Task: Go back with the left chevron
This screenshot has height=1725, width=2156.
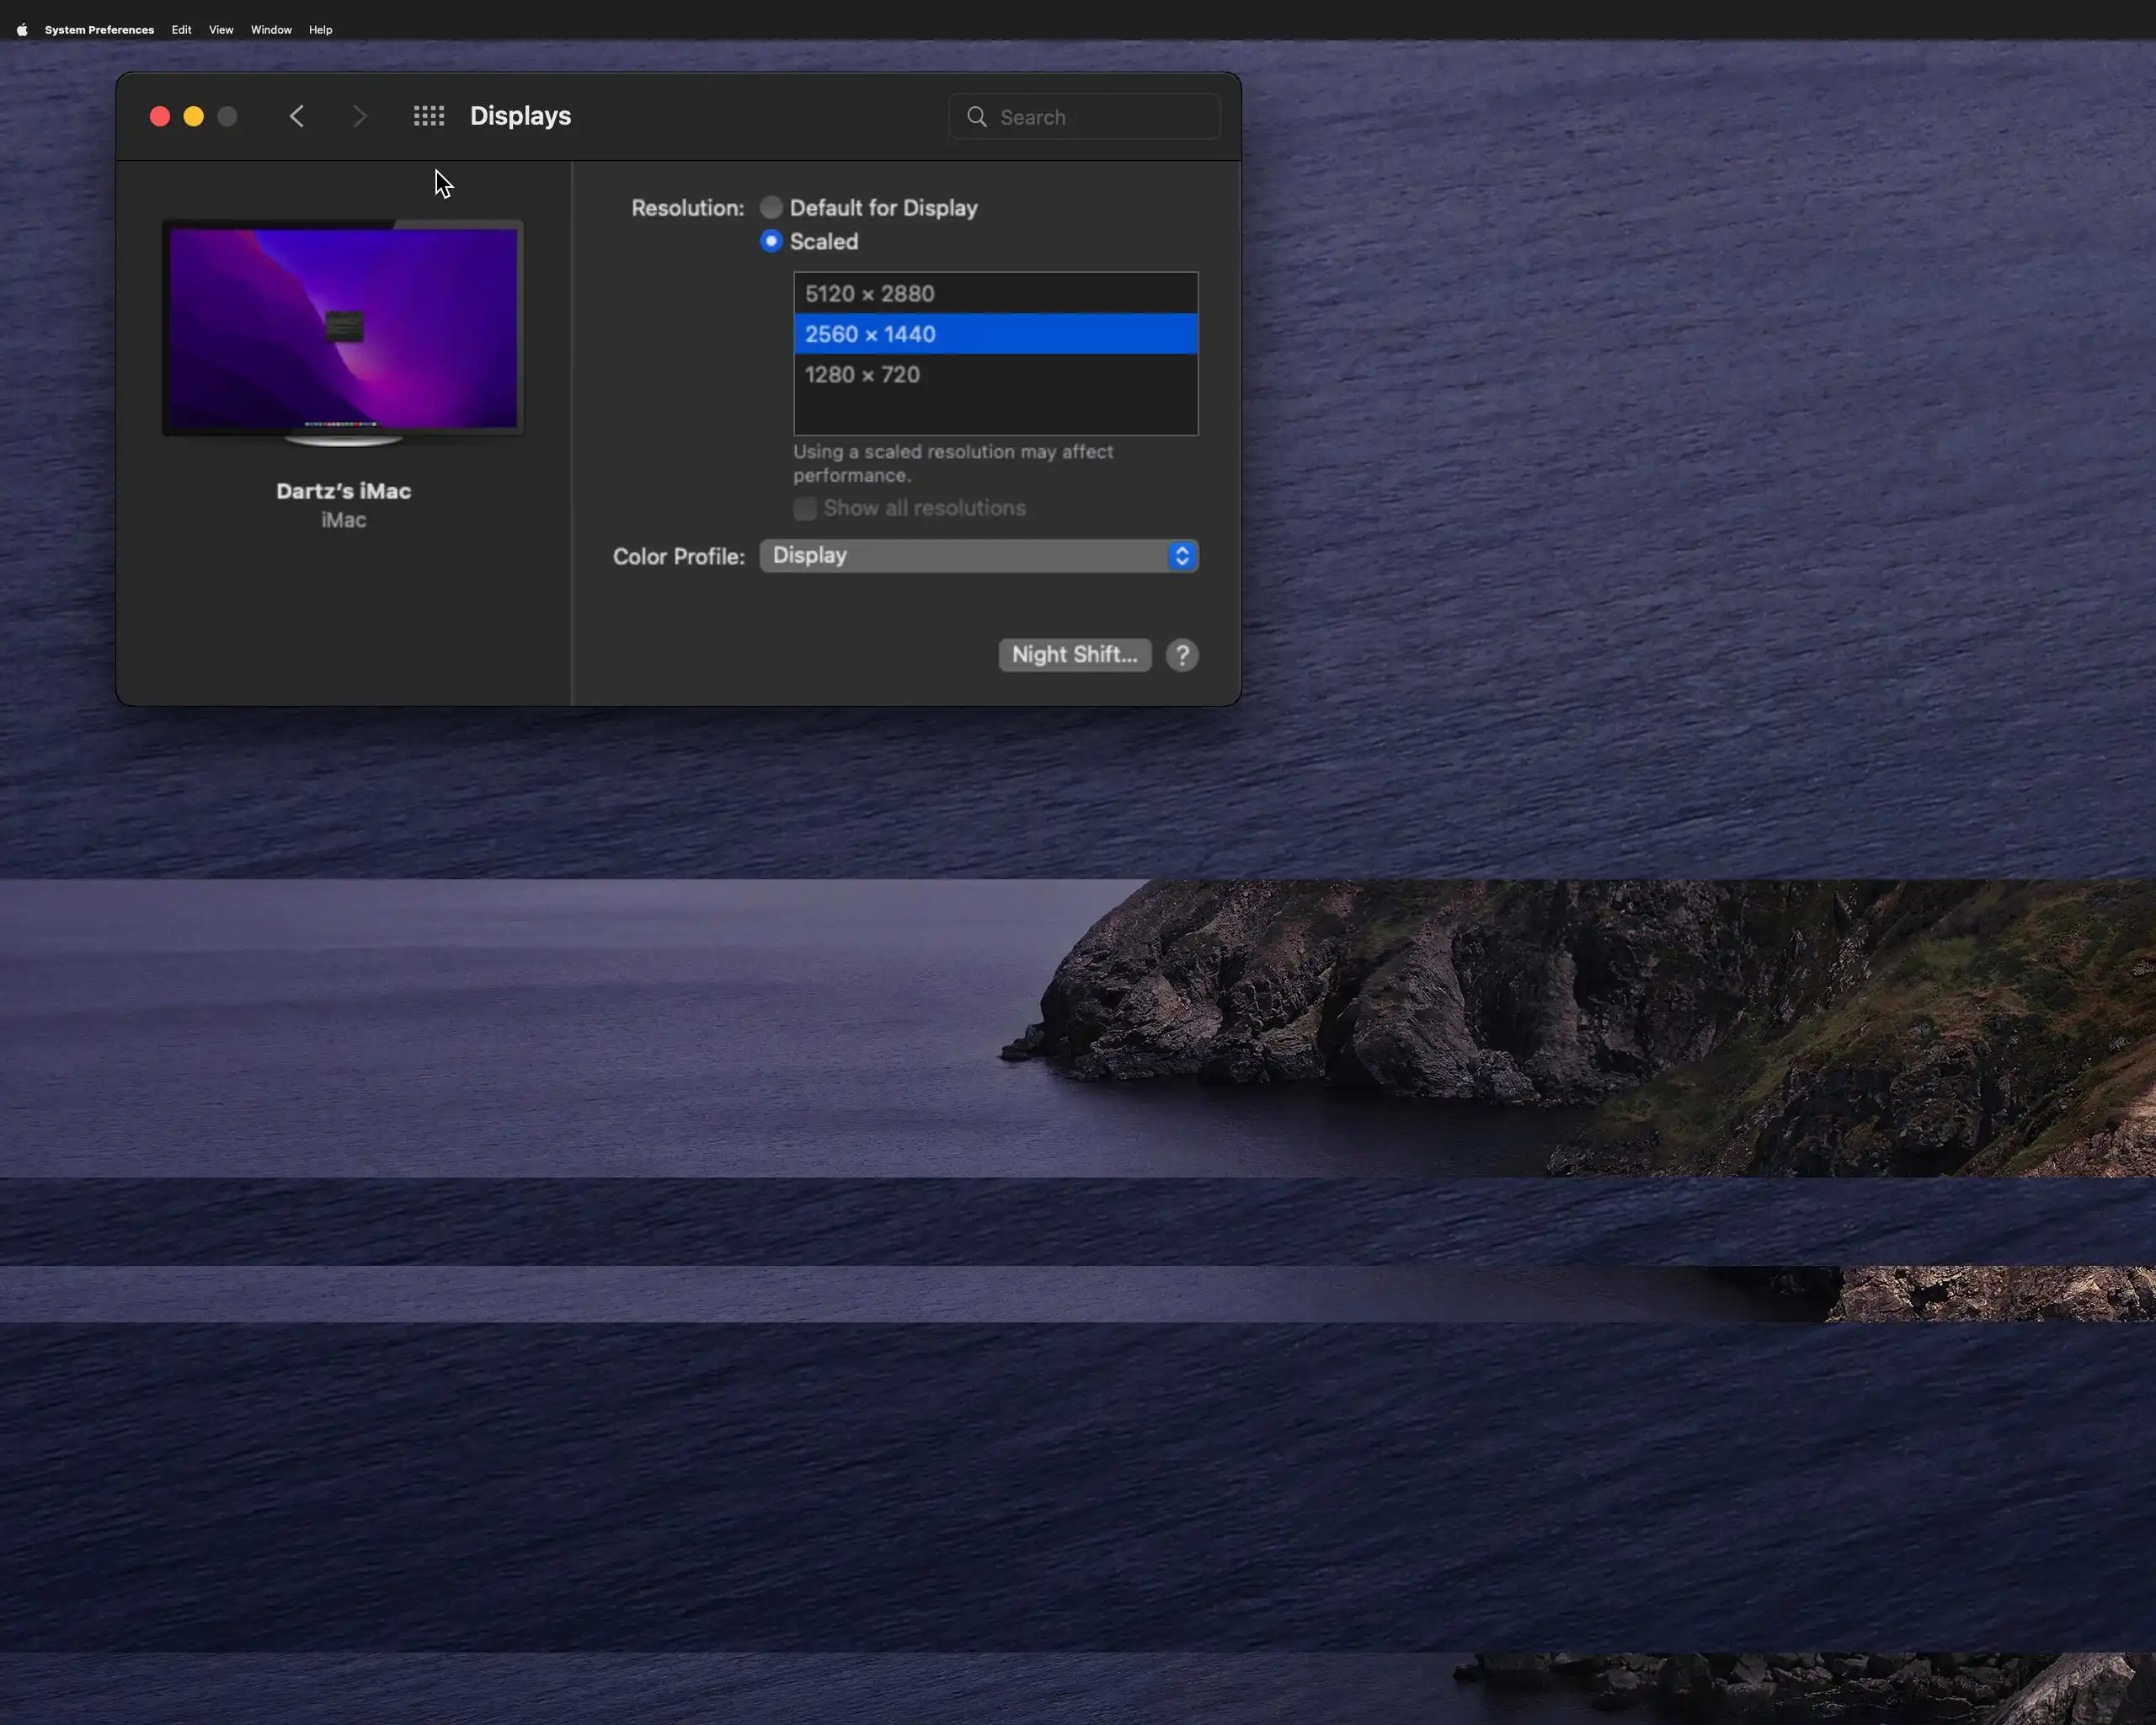Action: pos(296,116)
